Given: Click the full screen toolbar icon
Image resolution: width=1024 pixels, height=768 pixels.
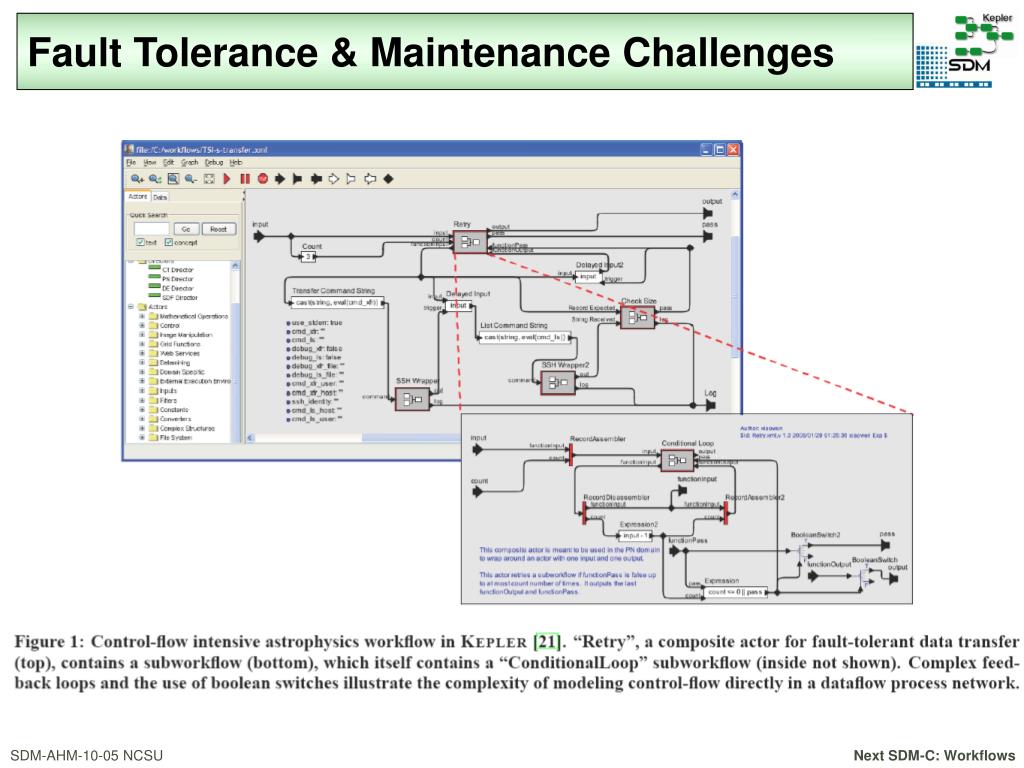Looking at the screenshot, I should [x=209, y=179].
